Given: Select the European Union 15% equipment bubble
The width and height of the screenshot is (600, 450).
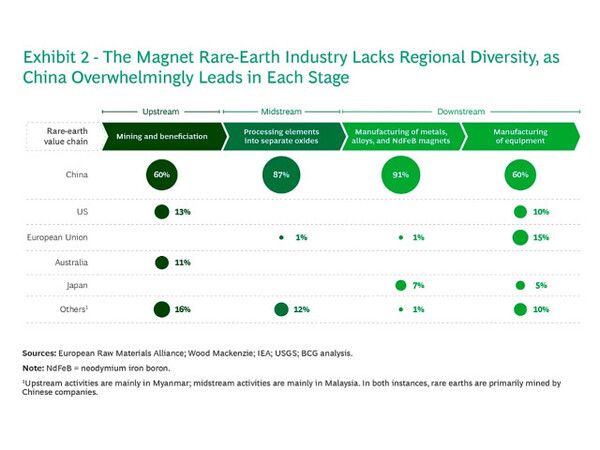Looking at the screenshot, I should (x=519, y=237).
